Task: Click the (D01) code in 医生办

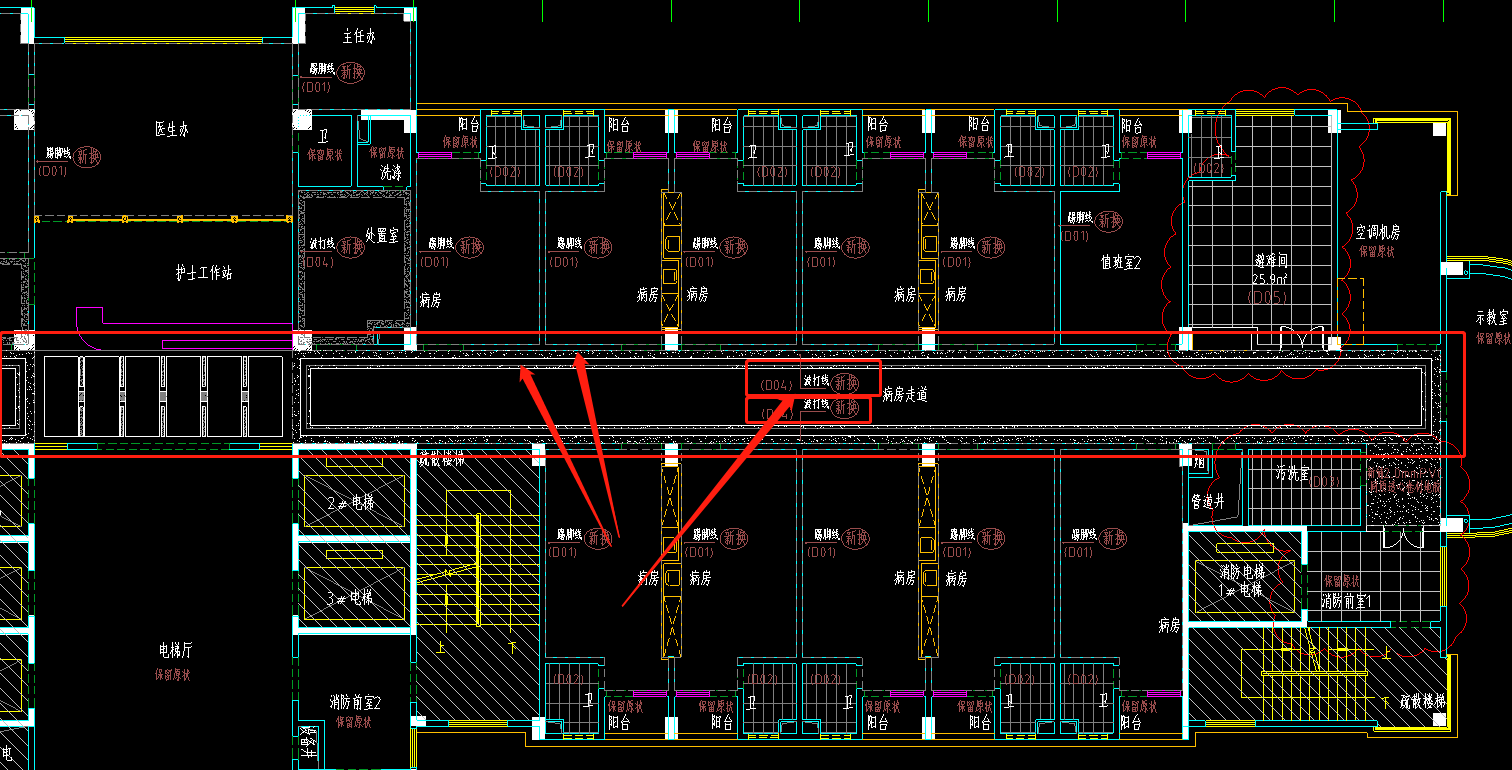Action: pyautogui.click(x=52, y=171)
